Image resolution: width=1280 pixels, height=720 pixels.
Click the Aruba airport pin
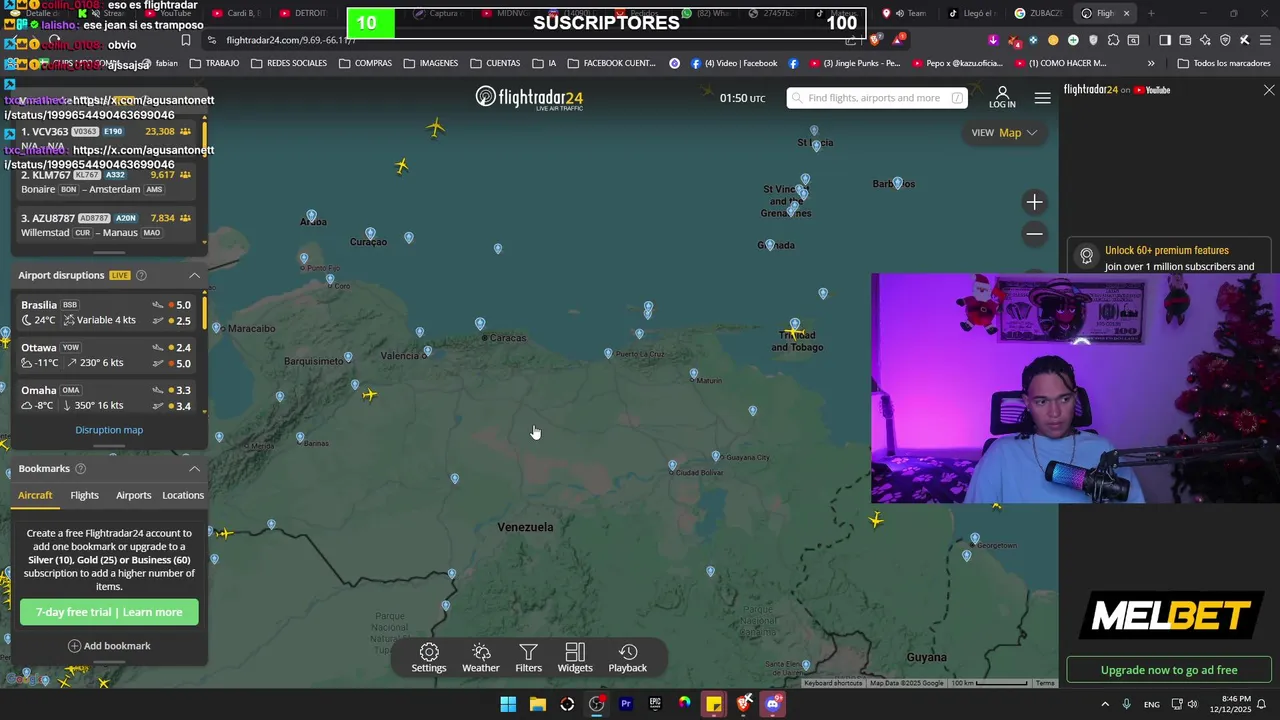tap(312, 217)
